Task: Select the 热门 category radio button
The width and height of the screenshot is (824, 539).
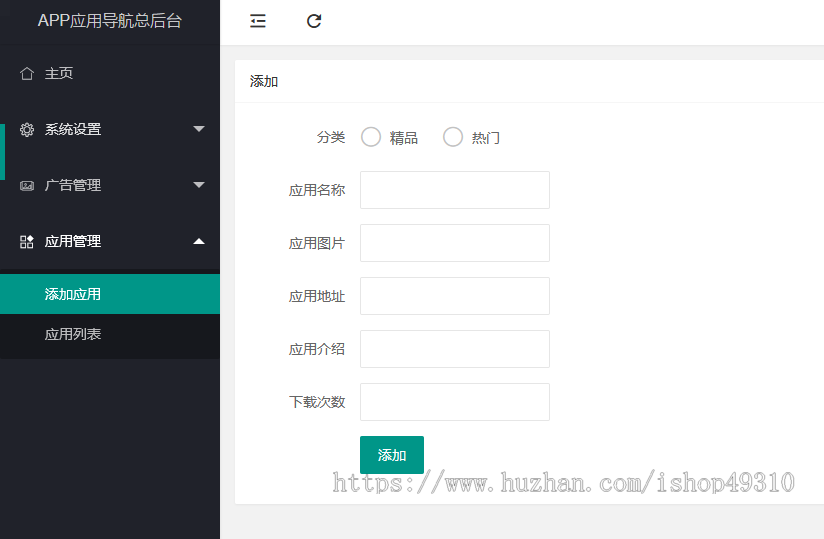Action: pyautogui.click(x=453, y=137)
